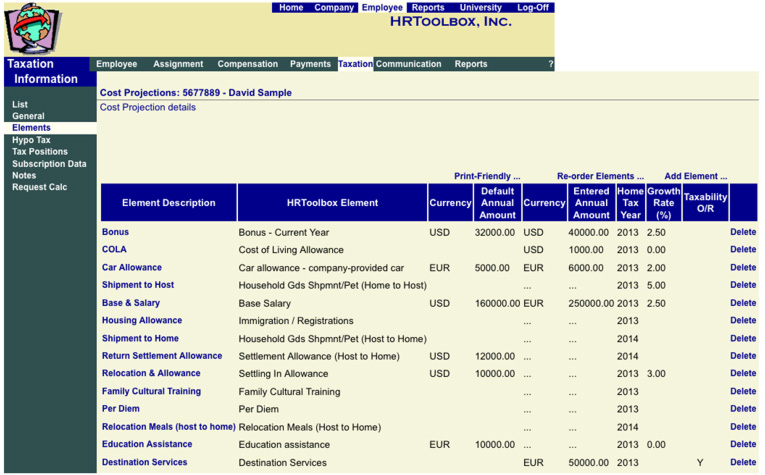Open the Base & Salary element
The width and height of the screenshot is (765, 475).
130,303
